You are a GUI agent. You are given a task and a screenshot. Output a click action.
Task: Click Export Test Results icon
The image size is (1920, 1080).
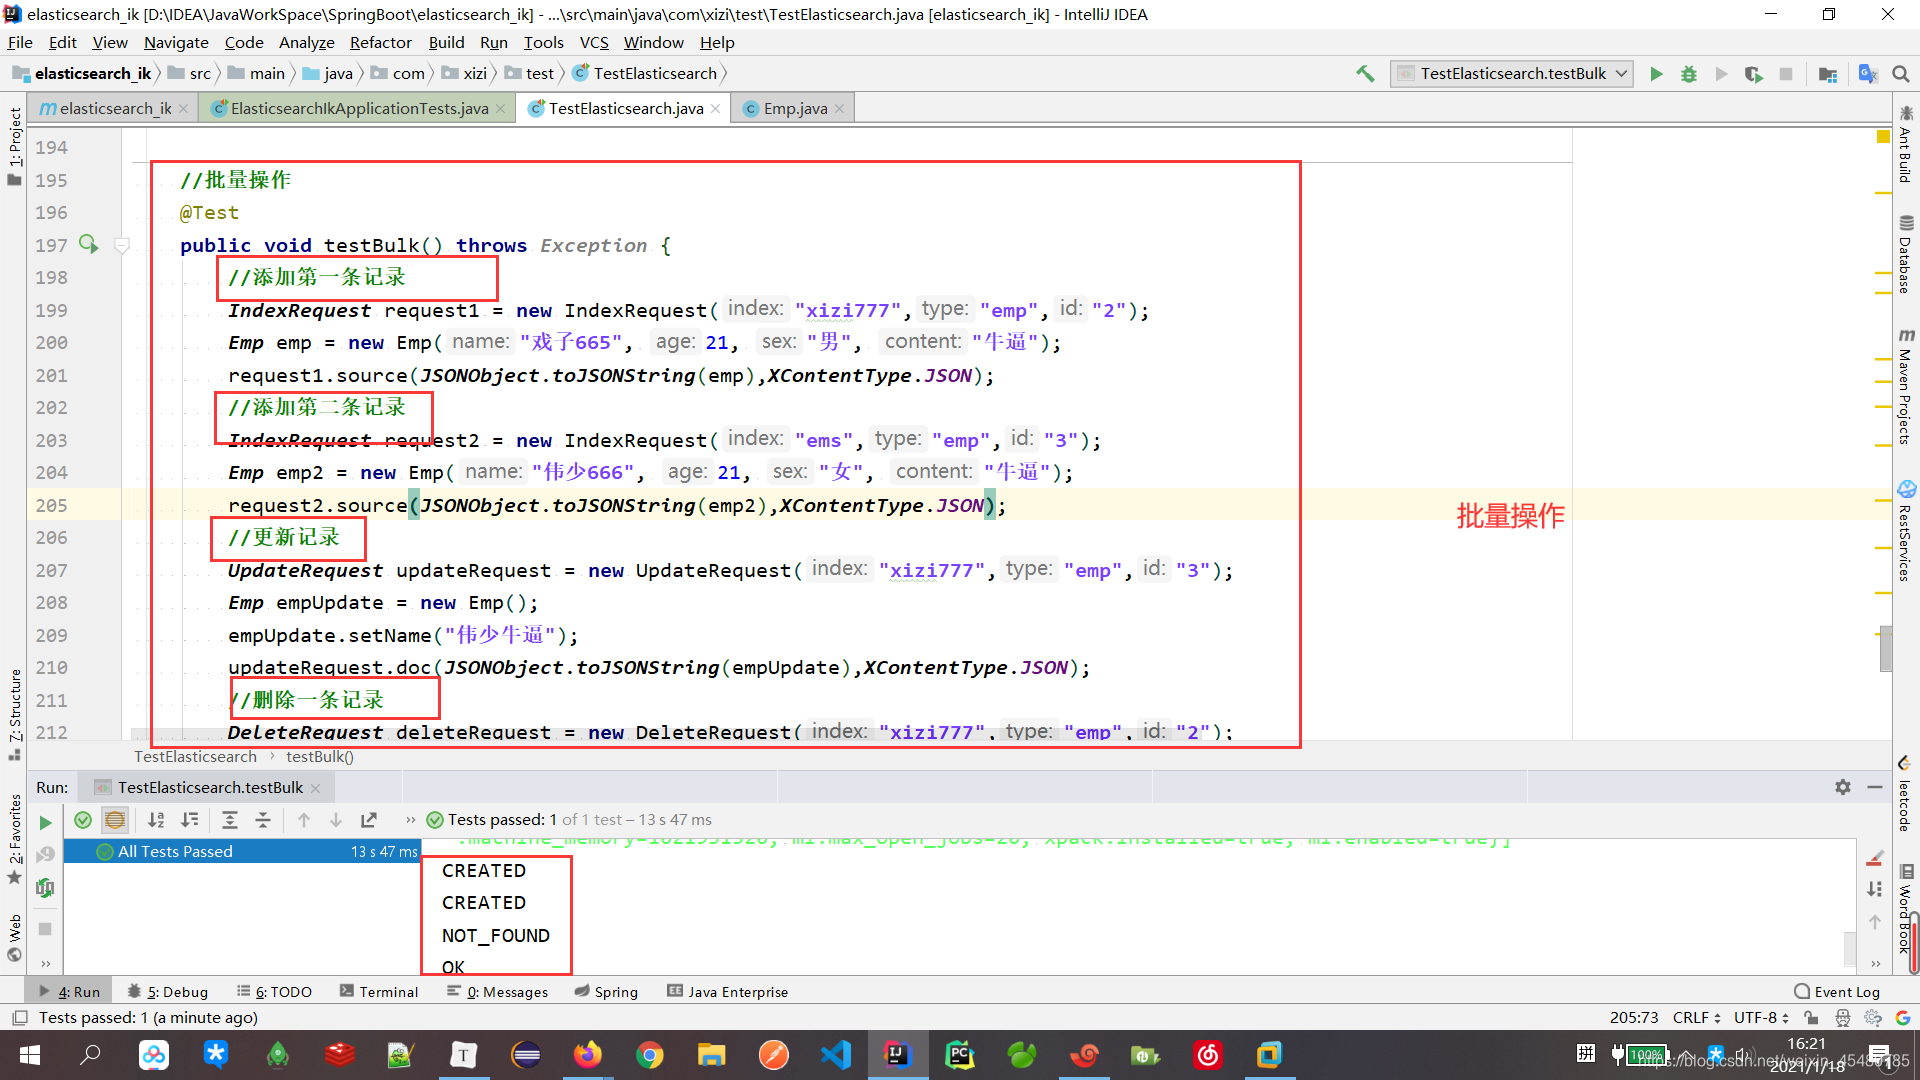(369, 820)
